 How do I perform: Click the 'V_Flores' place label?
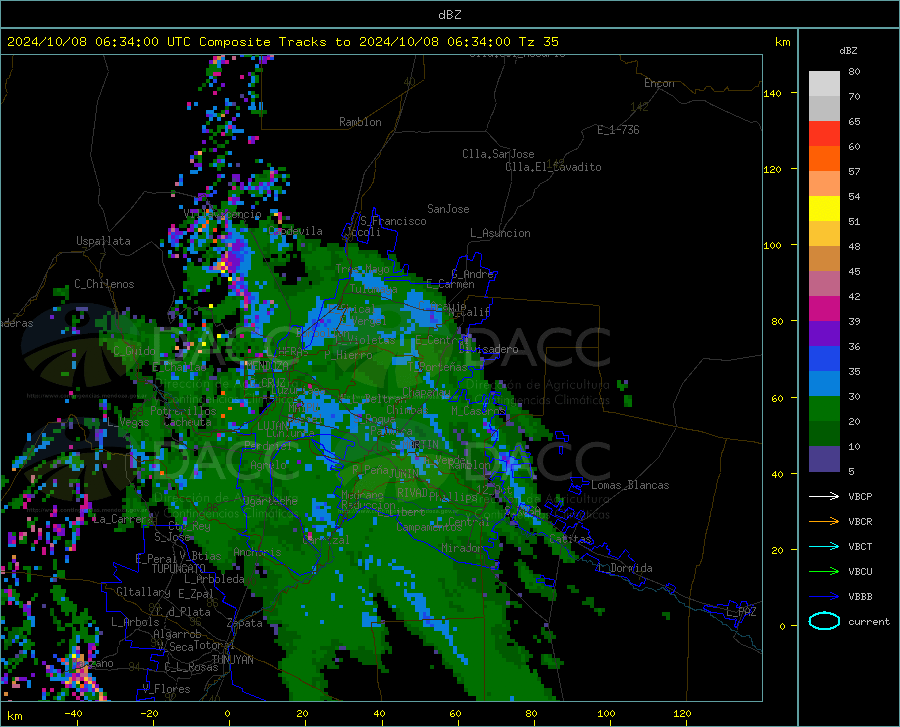[x=166, y=689]
